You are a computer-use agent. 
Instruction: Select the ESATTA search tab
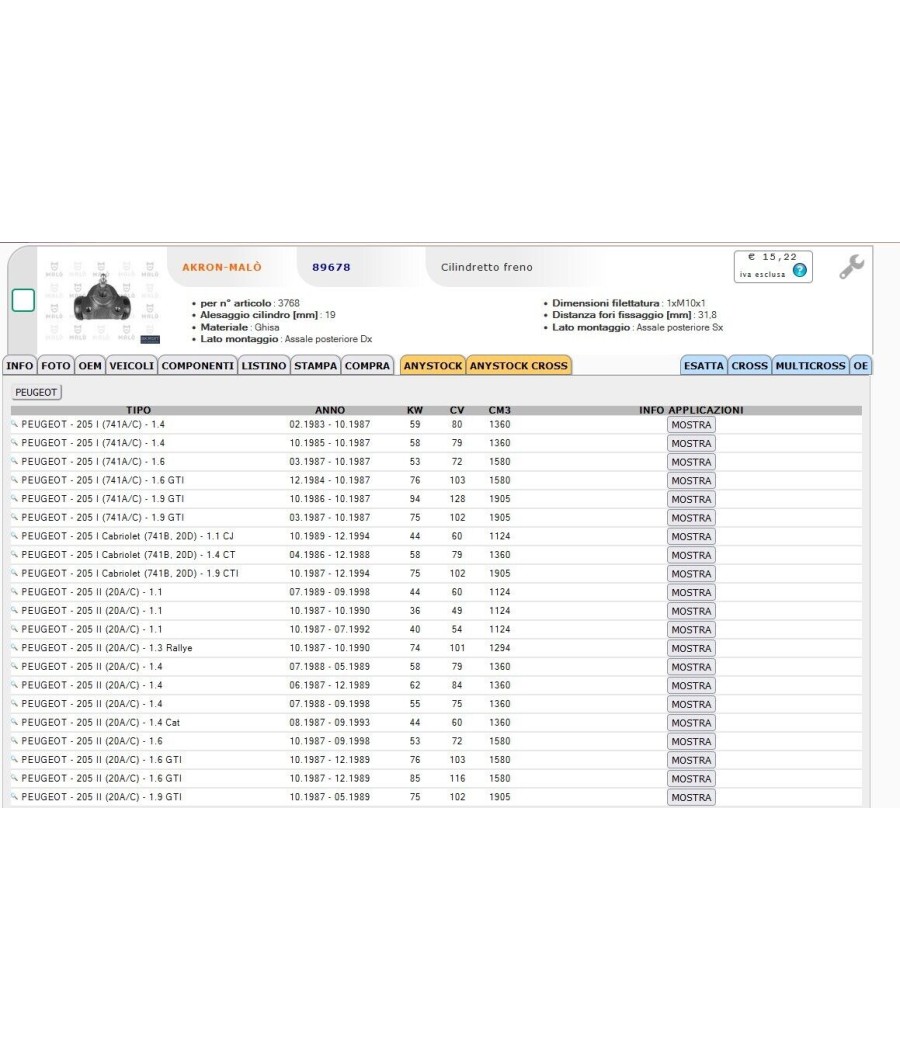704,366
